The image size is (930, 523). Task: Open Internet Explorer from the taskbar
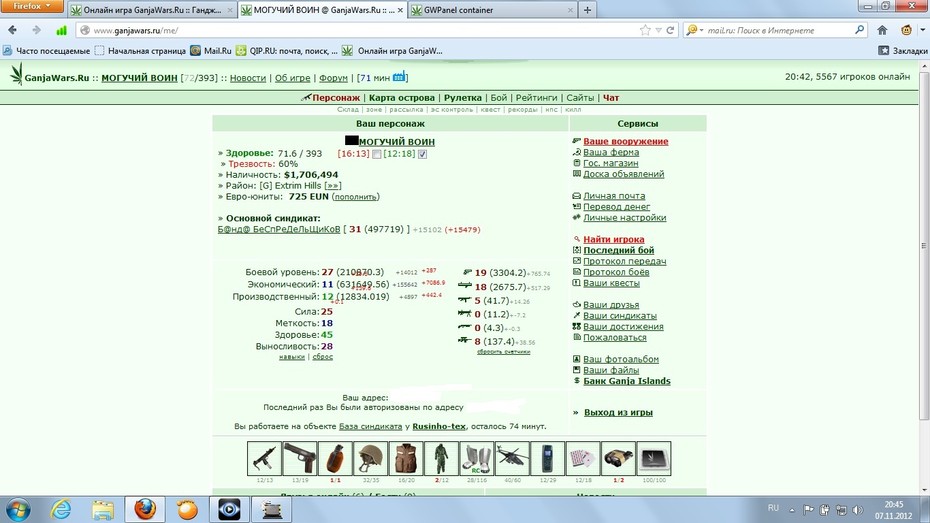(60, 509)
